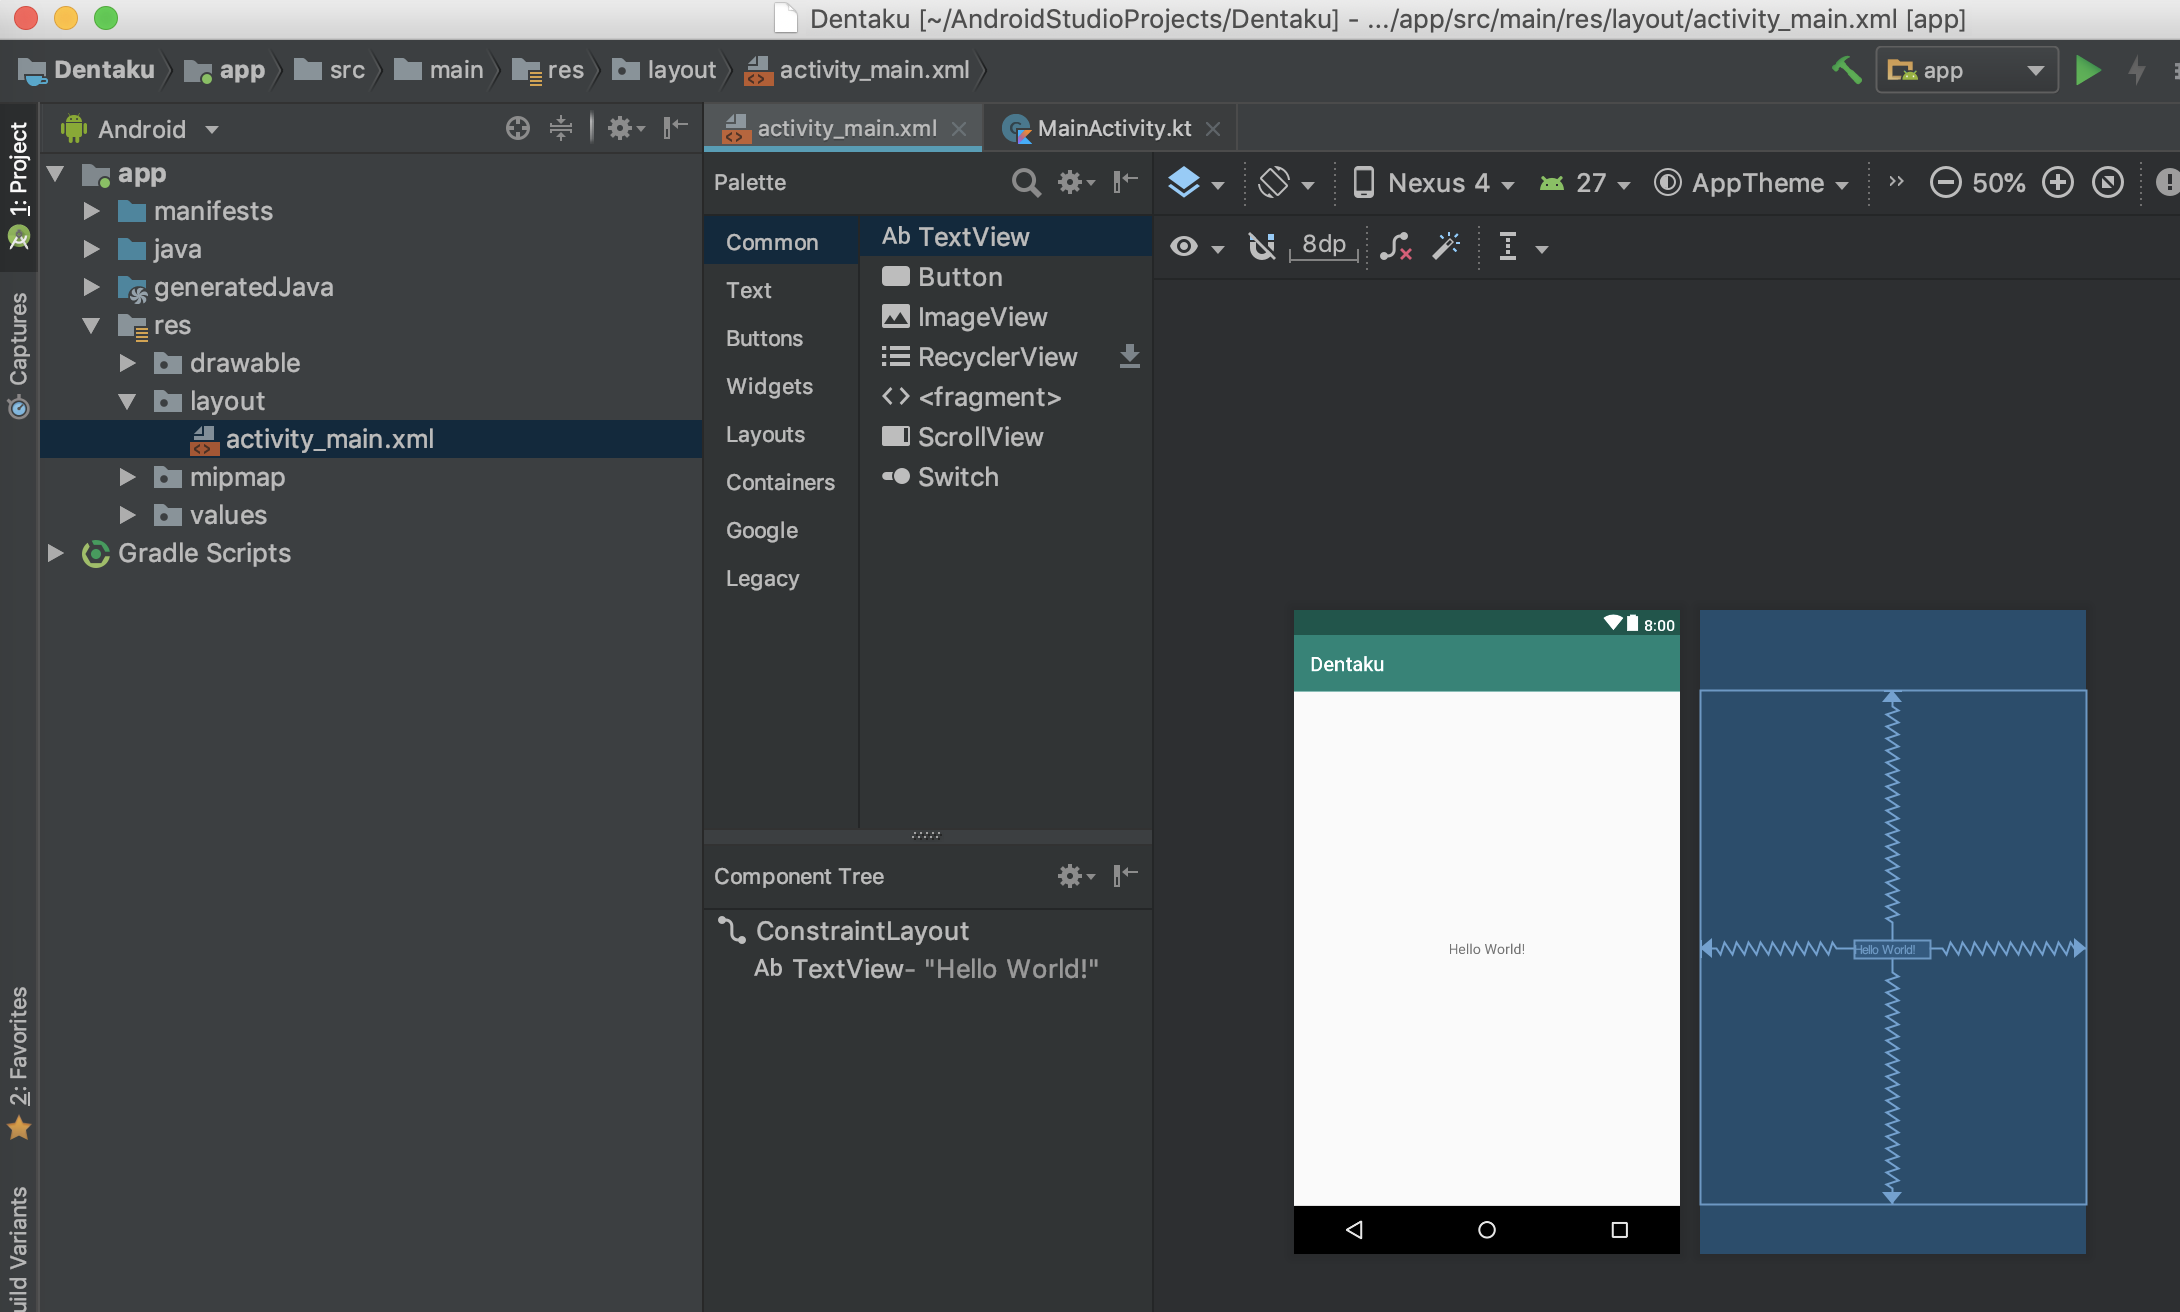Click the Build hammer icon

point(1846,70)
